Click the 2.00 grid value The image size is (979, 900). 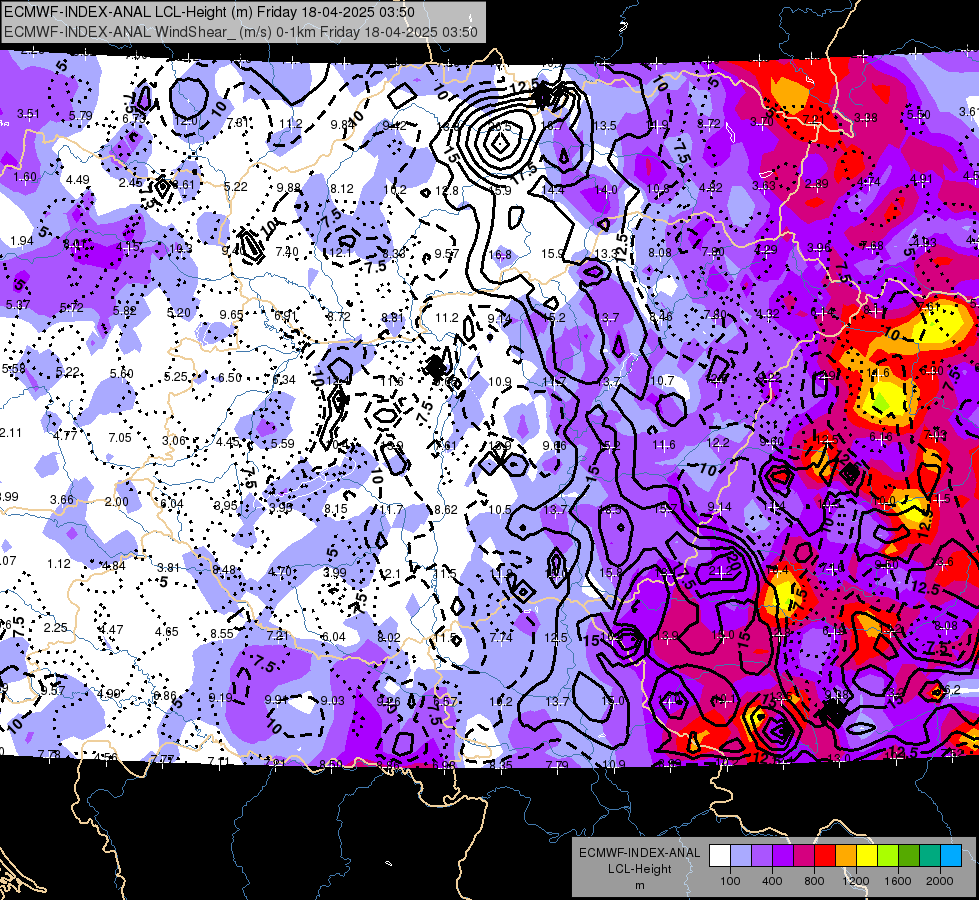[117, 502]
